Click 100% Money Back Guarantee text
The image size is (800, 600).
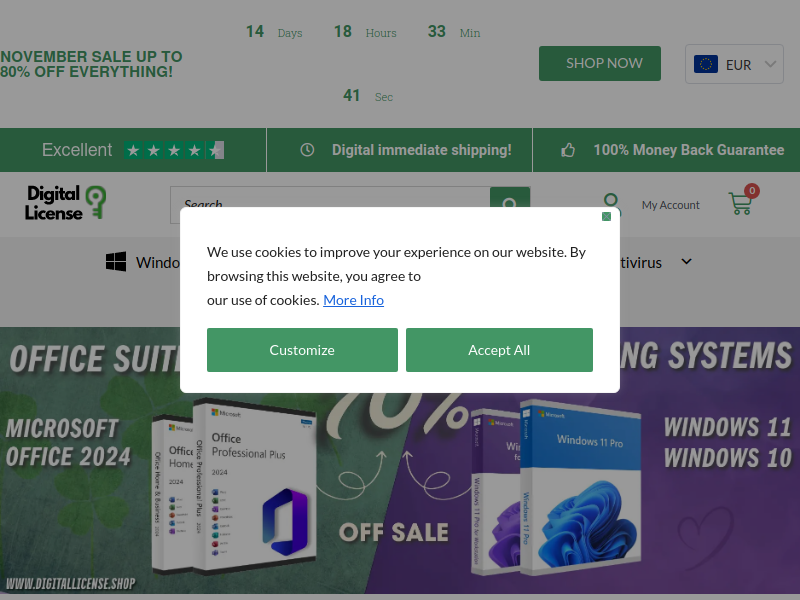coord(689,150)
